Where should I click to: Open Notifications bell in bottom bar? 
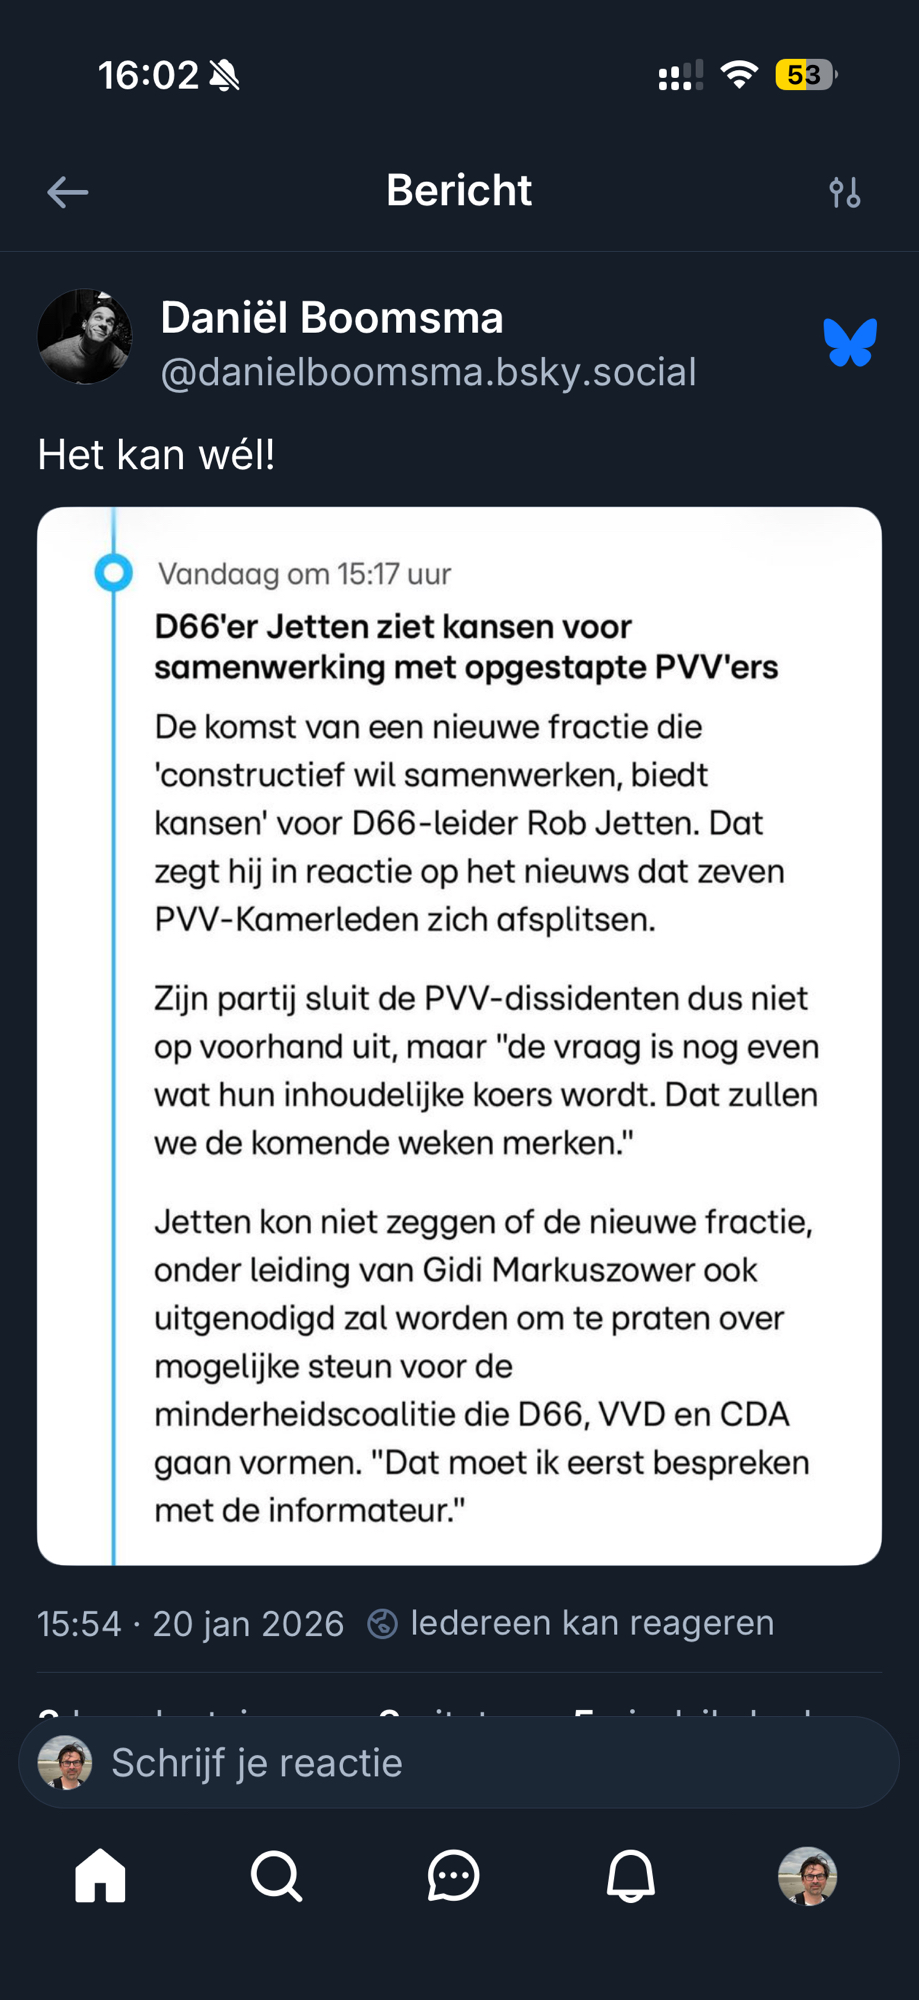[630, 1876]
